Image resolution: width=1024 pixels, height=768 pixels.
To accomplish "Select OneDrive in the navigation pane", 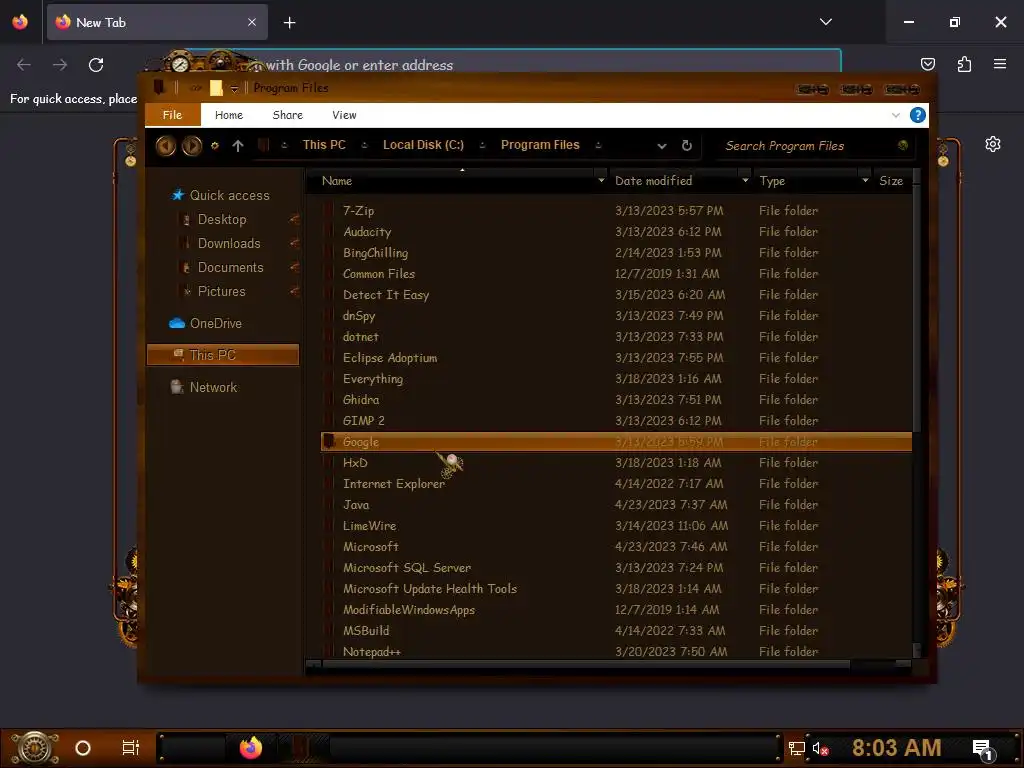I will [216, 323].
